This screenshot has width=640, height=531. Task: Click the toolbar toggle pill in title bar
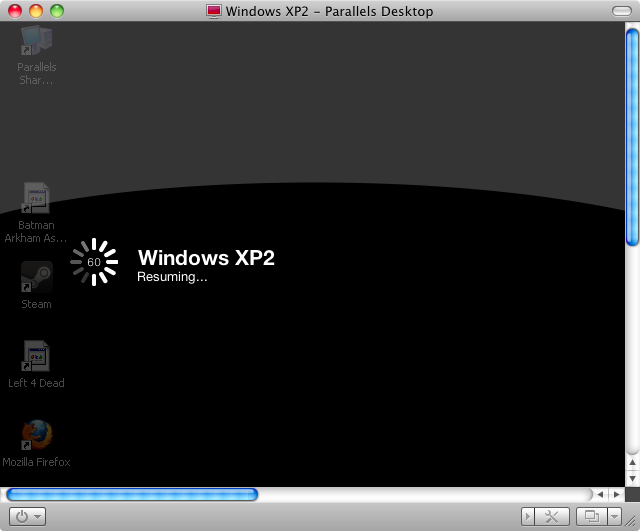point(622,11)
